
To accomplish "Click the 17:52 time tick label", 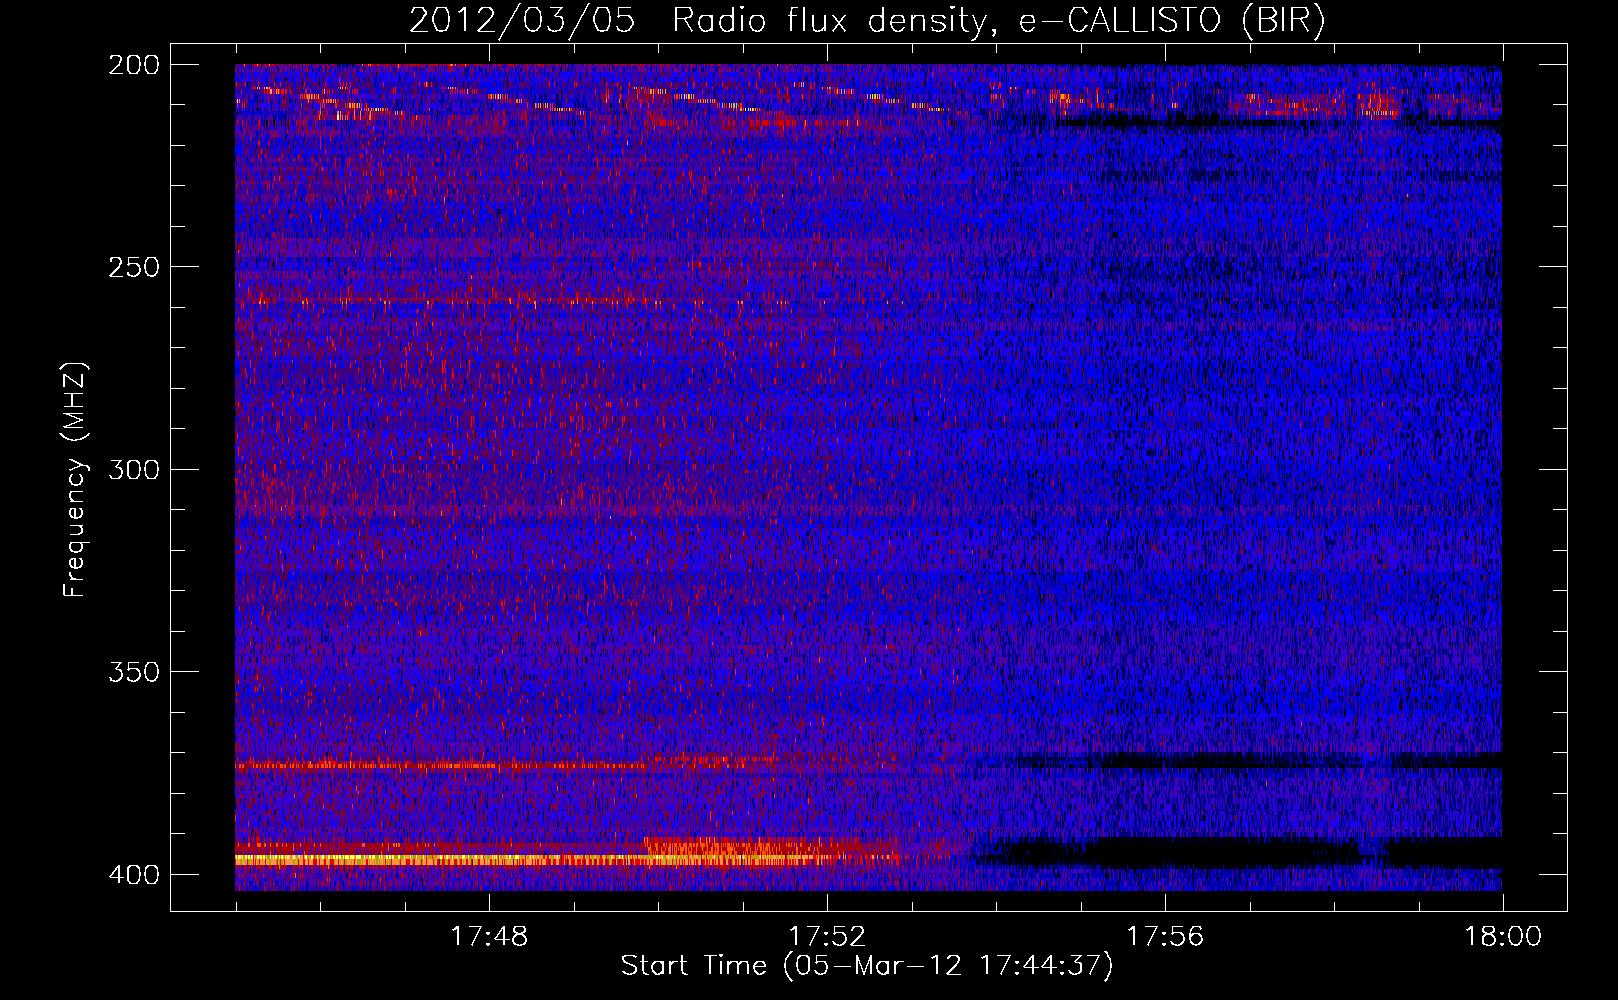I will (x=827, y=937).
